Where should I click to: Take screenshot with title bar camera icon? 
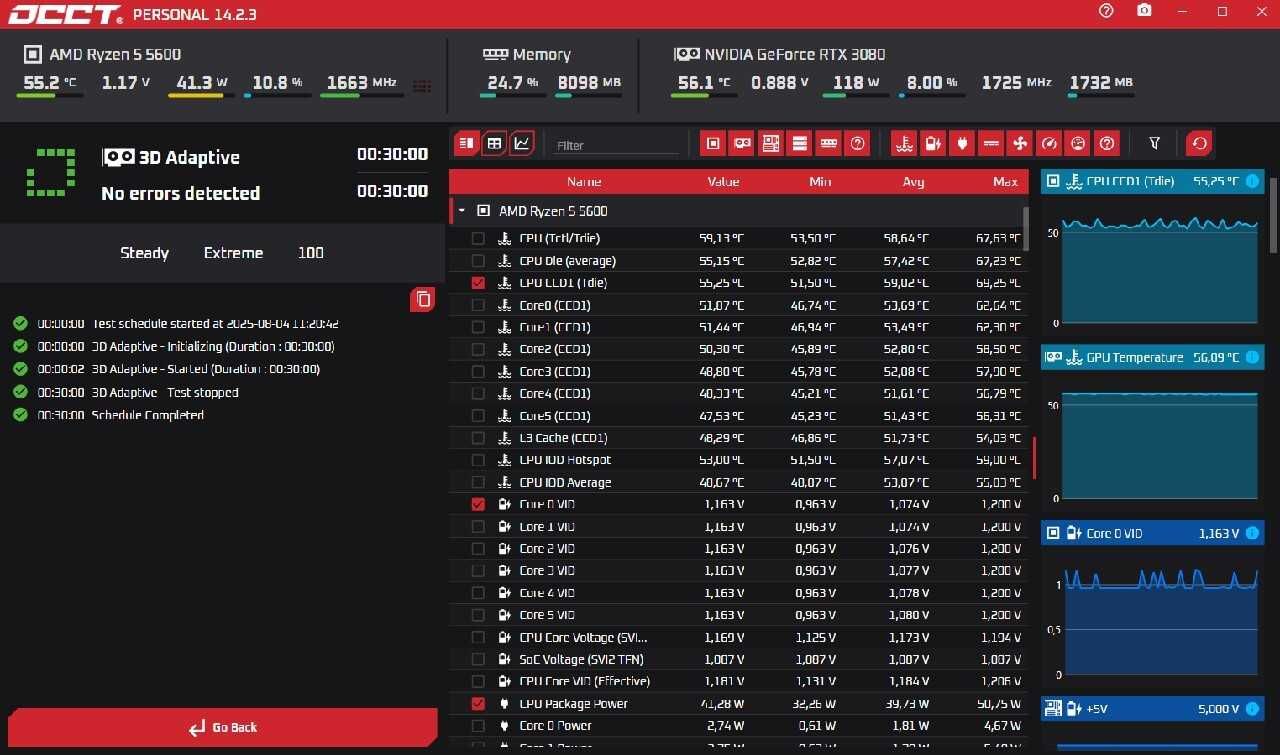pos(1144,11)
